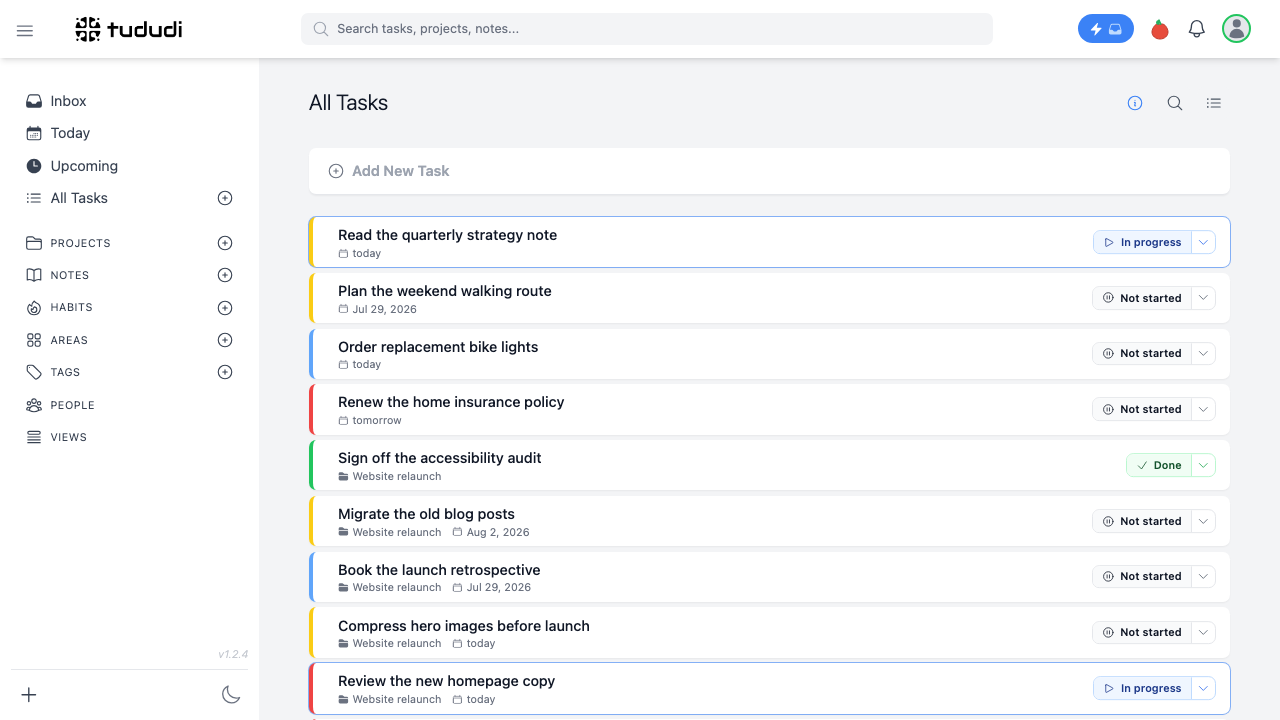Focus the search tasks, projects, notes field
Viewport: 1280px width, 720px height.
click(647, 29)
